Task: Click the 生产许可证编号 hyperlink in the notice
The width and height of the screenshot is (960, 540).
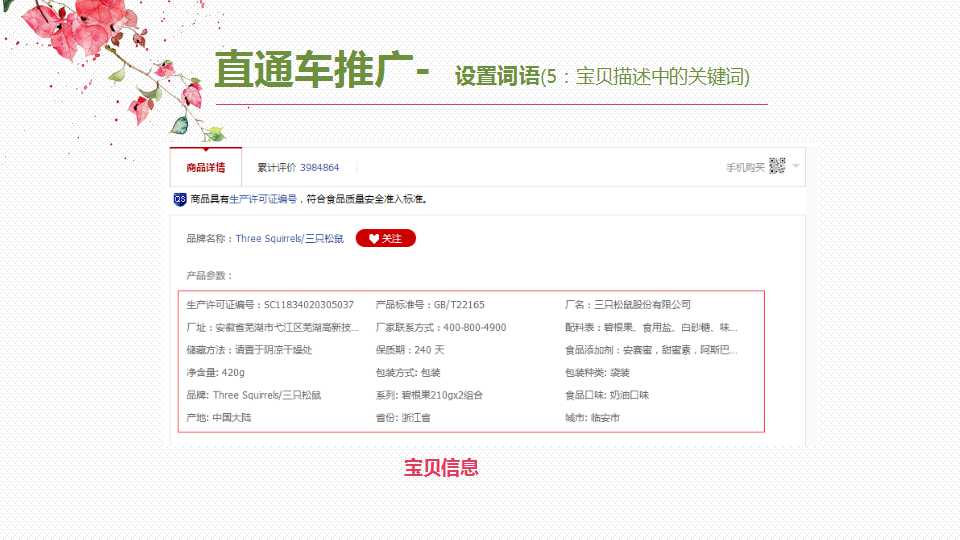Action: point(263,199)
